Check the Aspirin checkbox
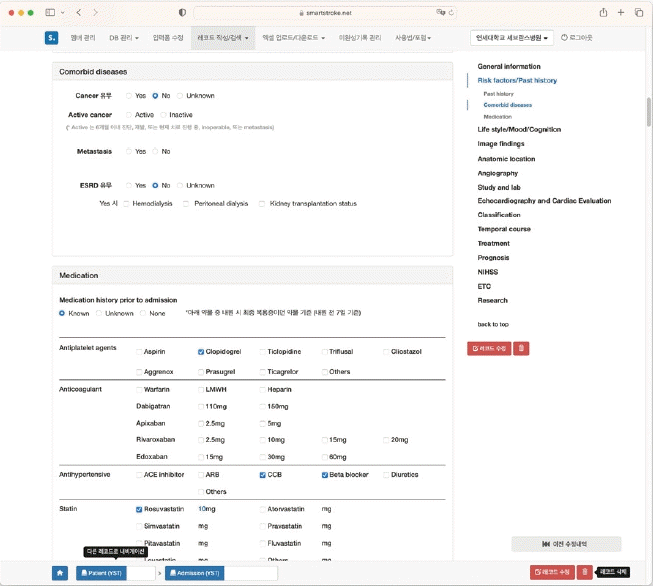 pyautogui.click(x=139, y=352)
